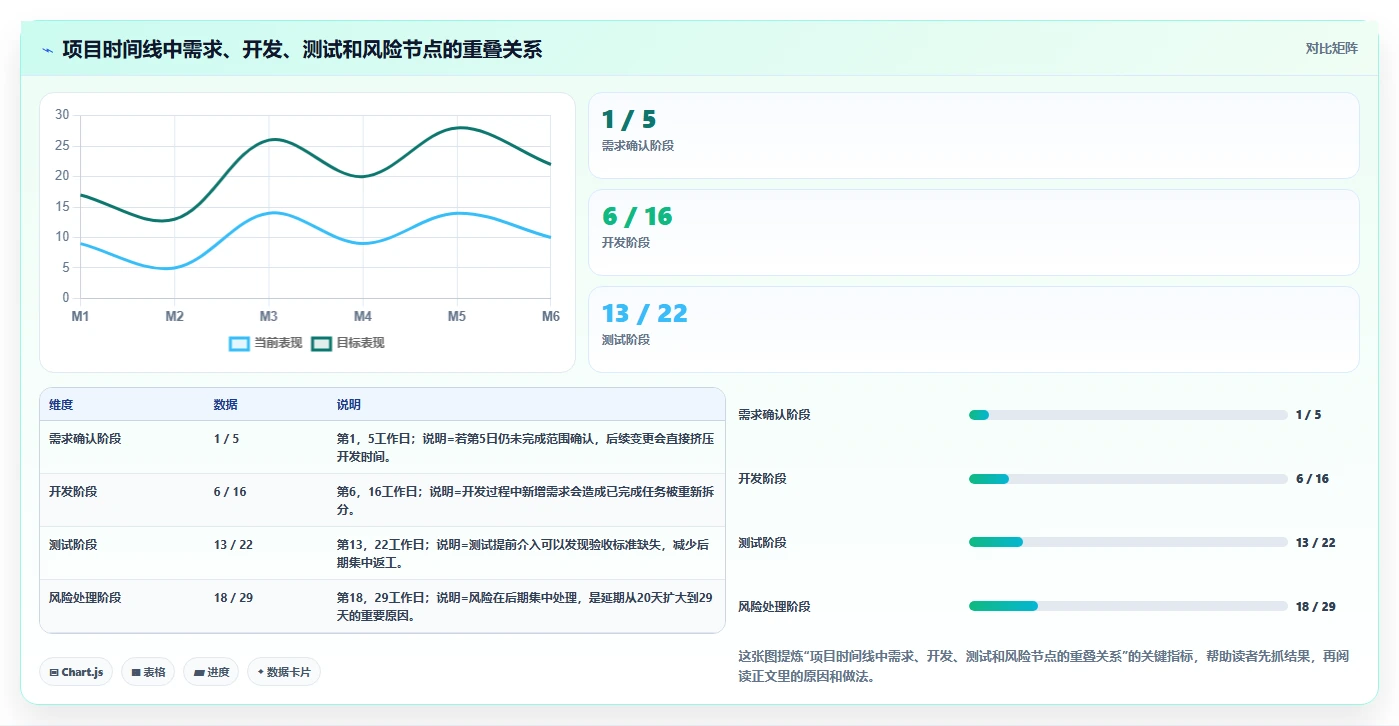This screenshot has height=726, width=1399.
Task: Open the 13 / 22 测试阶段 card
Action: click(973, 329)
